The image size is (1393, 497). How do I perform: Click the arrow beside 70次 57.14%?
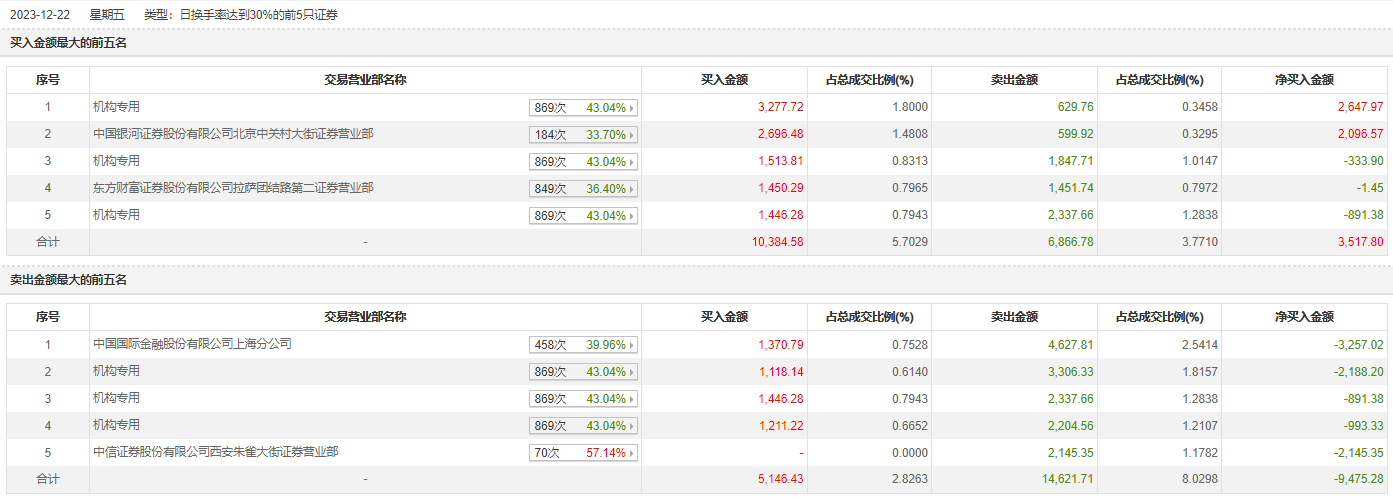[x=632, y=453]
